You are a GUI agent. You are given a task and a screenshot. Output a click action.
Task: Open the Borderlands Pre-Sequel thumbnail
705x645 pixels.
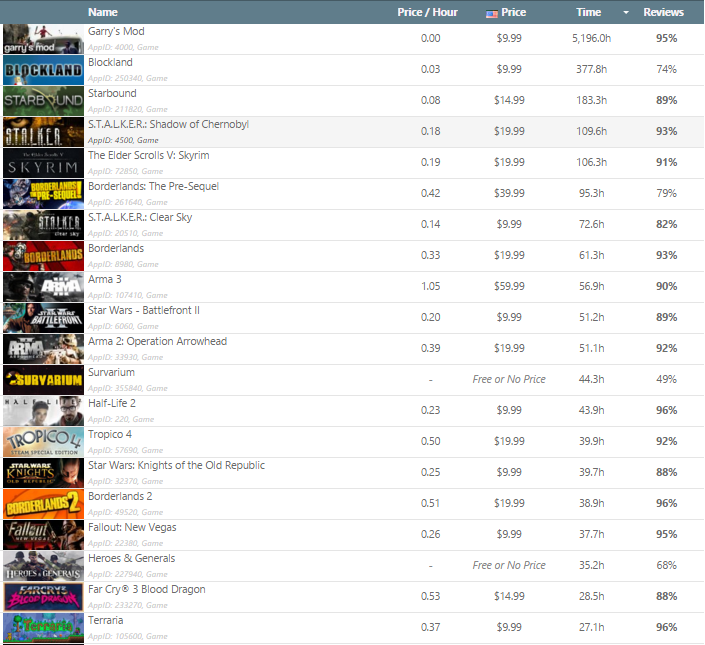pos(43,194)
